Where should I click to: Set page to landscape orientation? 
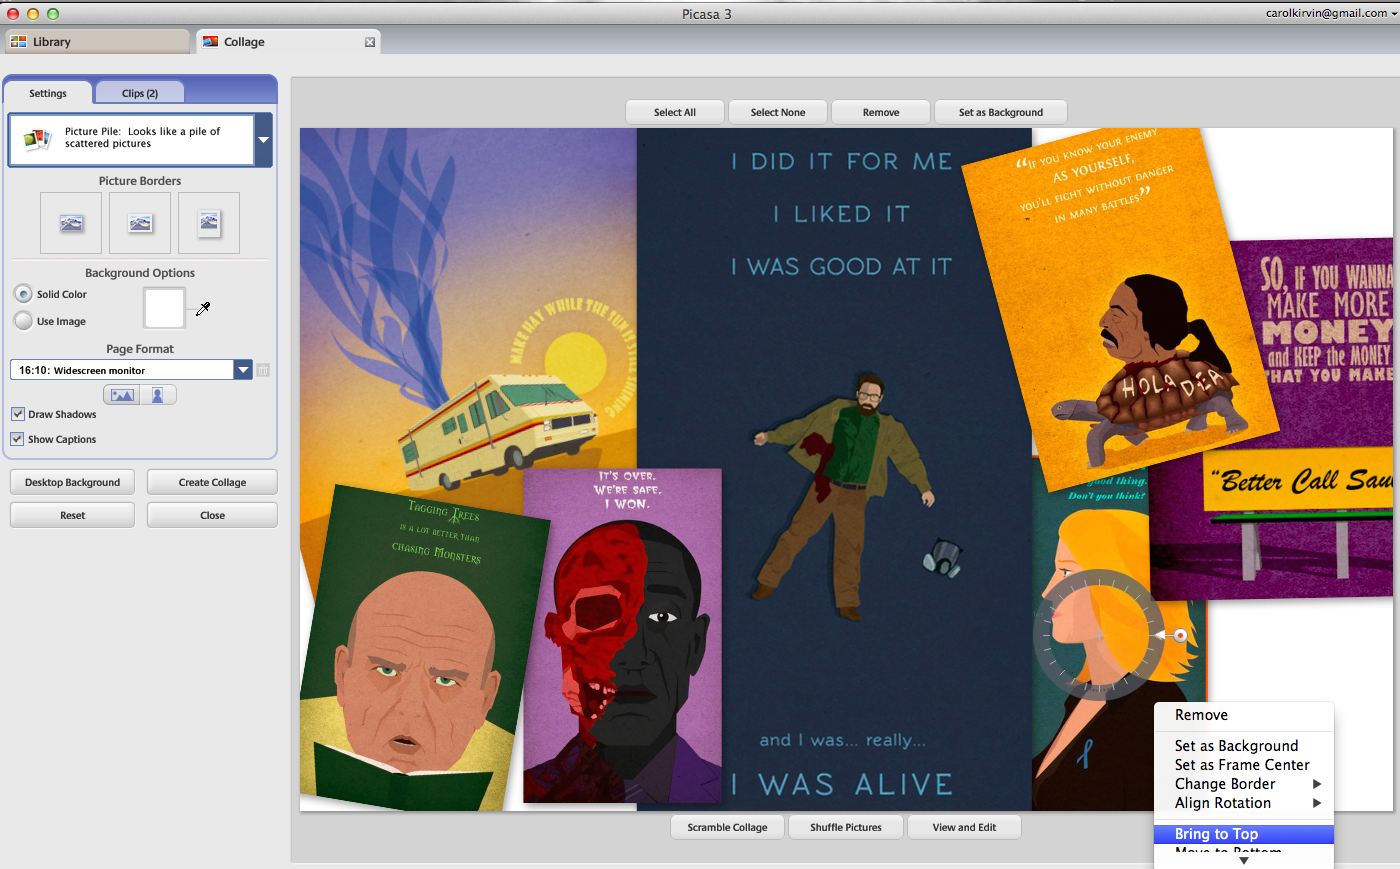point(122,395)
